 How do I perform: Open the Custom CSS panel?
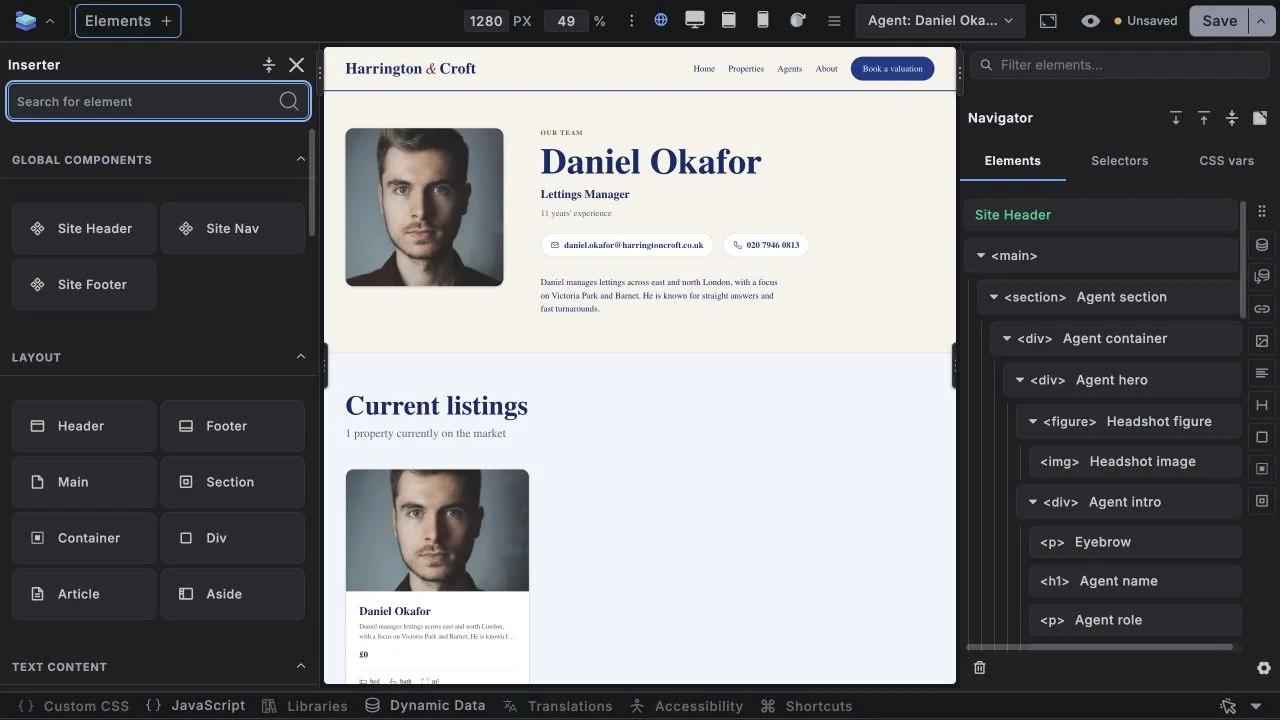[x=74, y=706]
